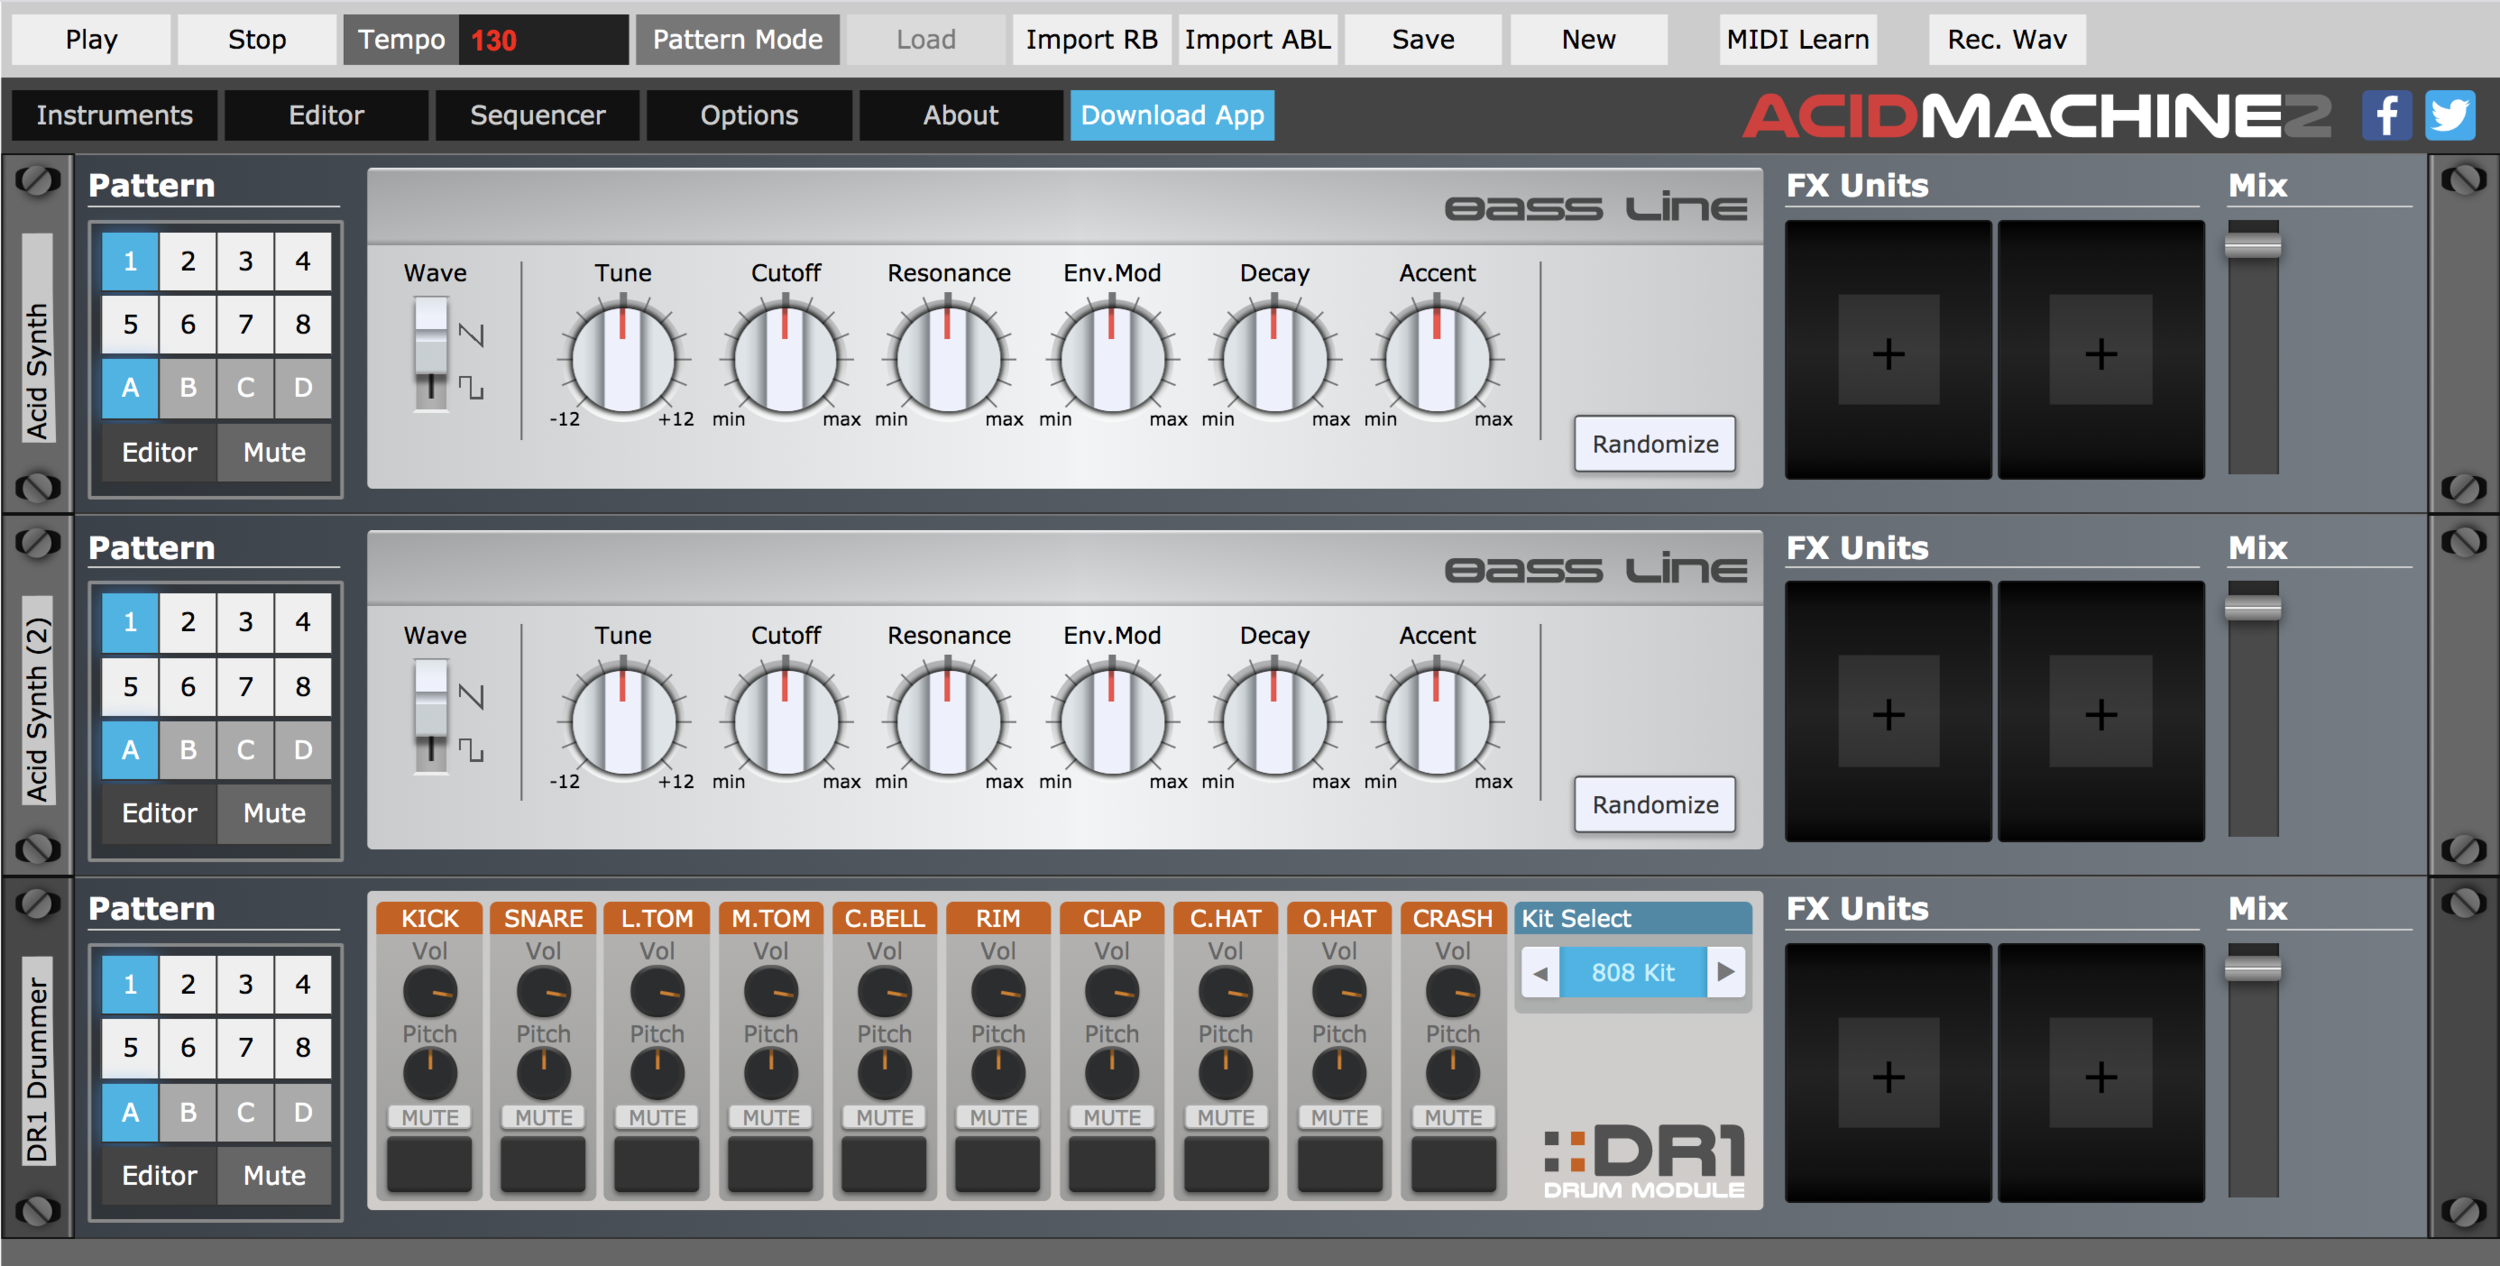
Task: Select previous kit with left arrow
Action: [x=1541, y=972]
